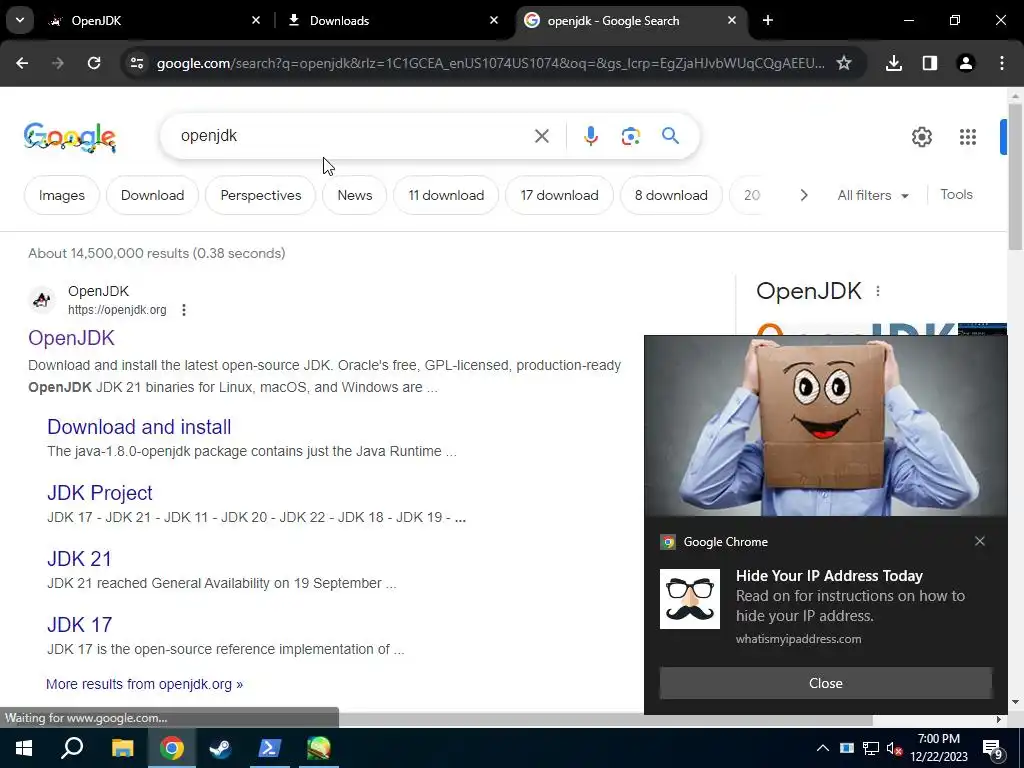Open site information icon in address bar

[136, 63]
